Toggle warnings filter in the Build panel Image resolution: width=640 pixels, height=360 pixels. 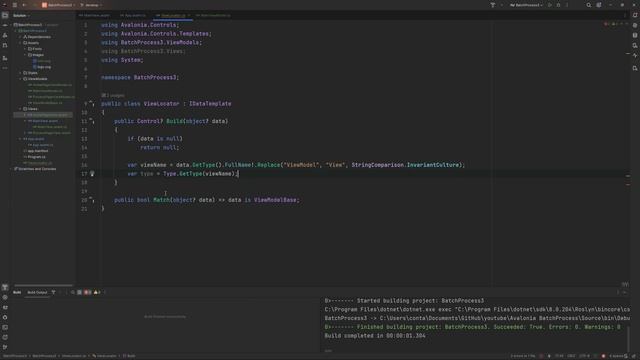pos(97,292)
